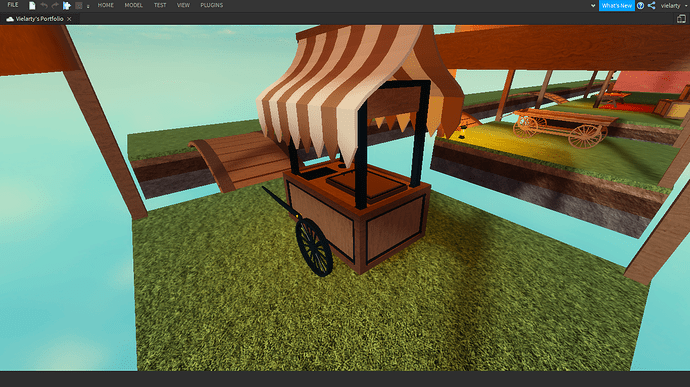Switch to the TEST ribbon tab

[x=160, y=5]
